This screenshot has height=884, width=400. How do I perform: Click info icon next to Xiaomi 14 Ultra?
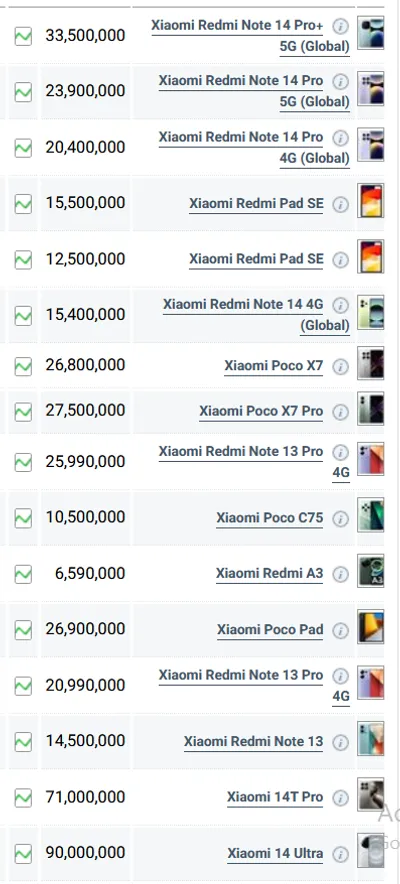pyautogui.click(x=340, y=854)
